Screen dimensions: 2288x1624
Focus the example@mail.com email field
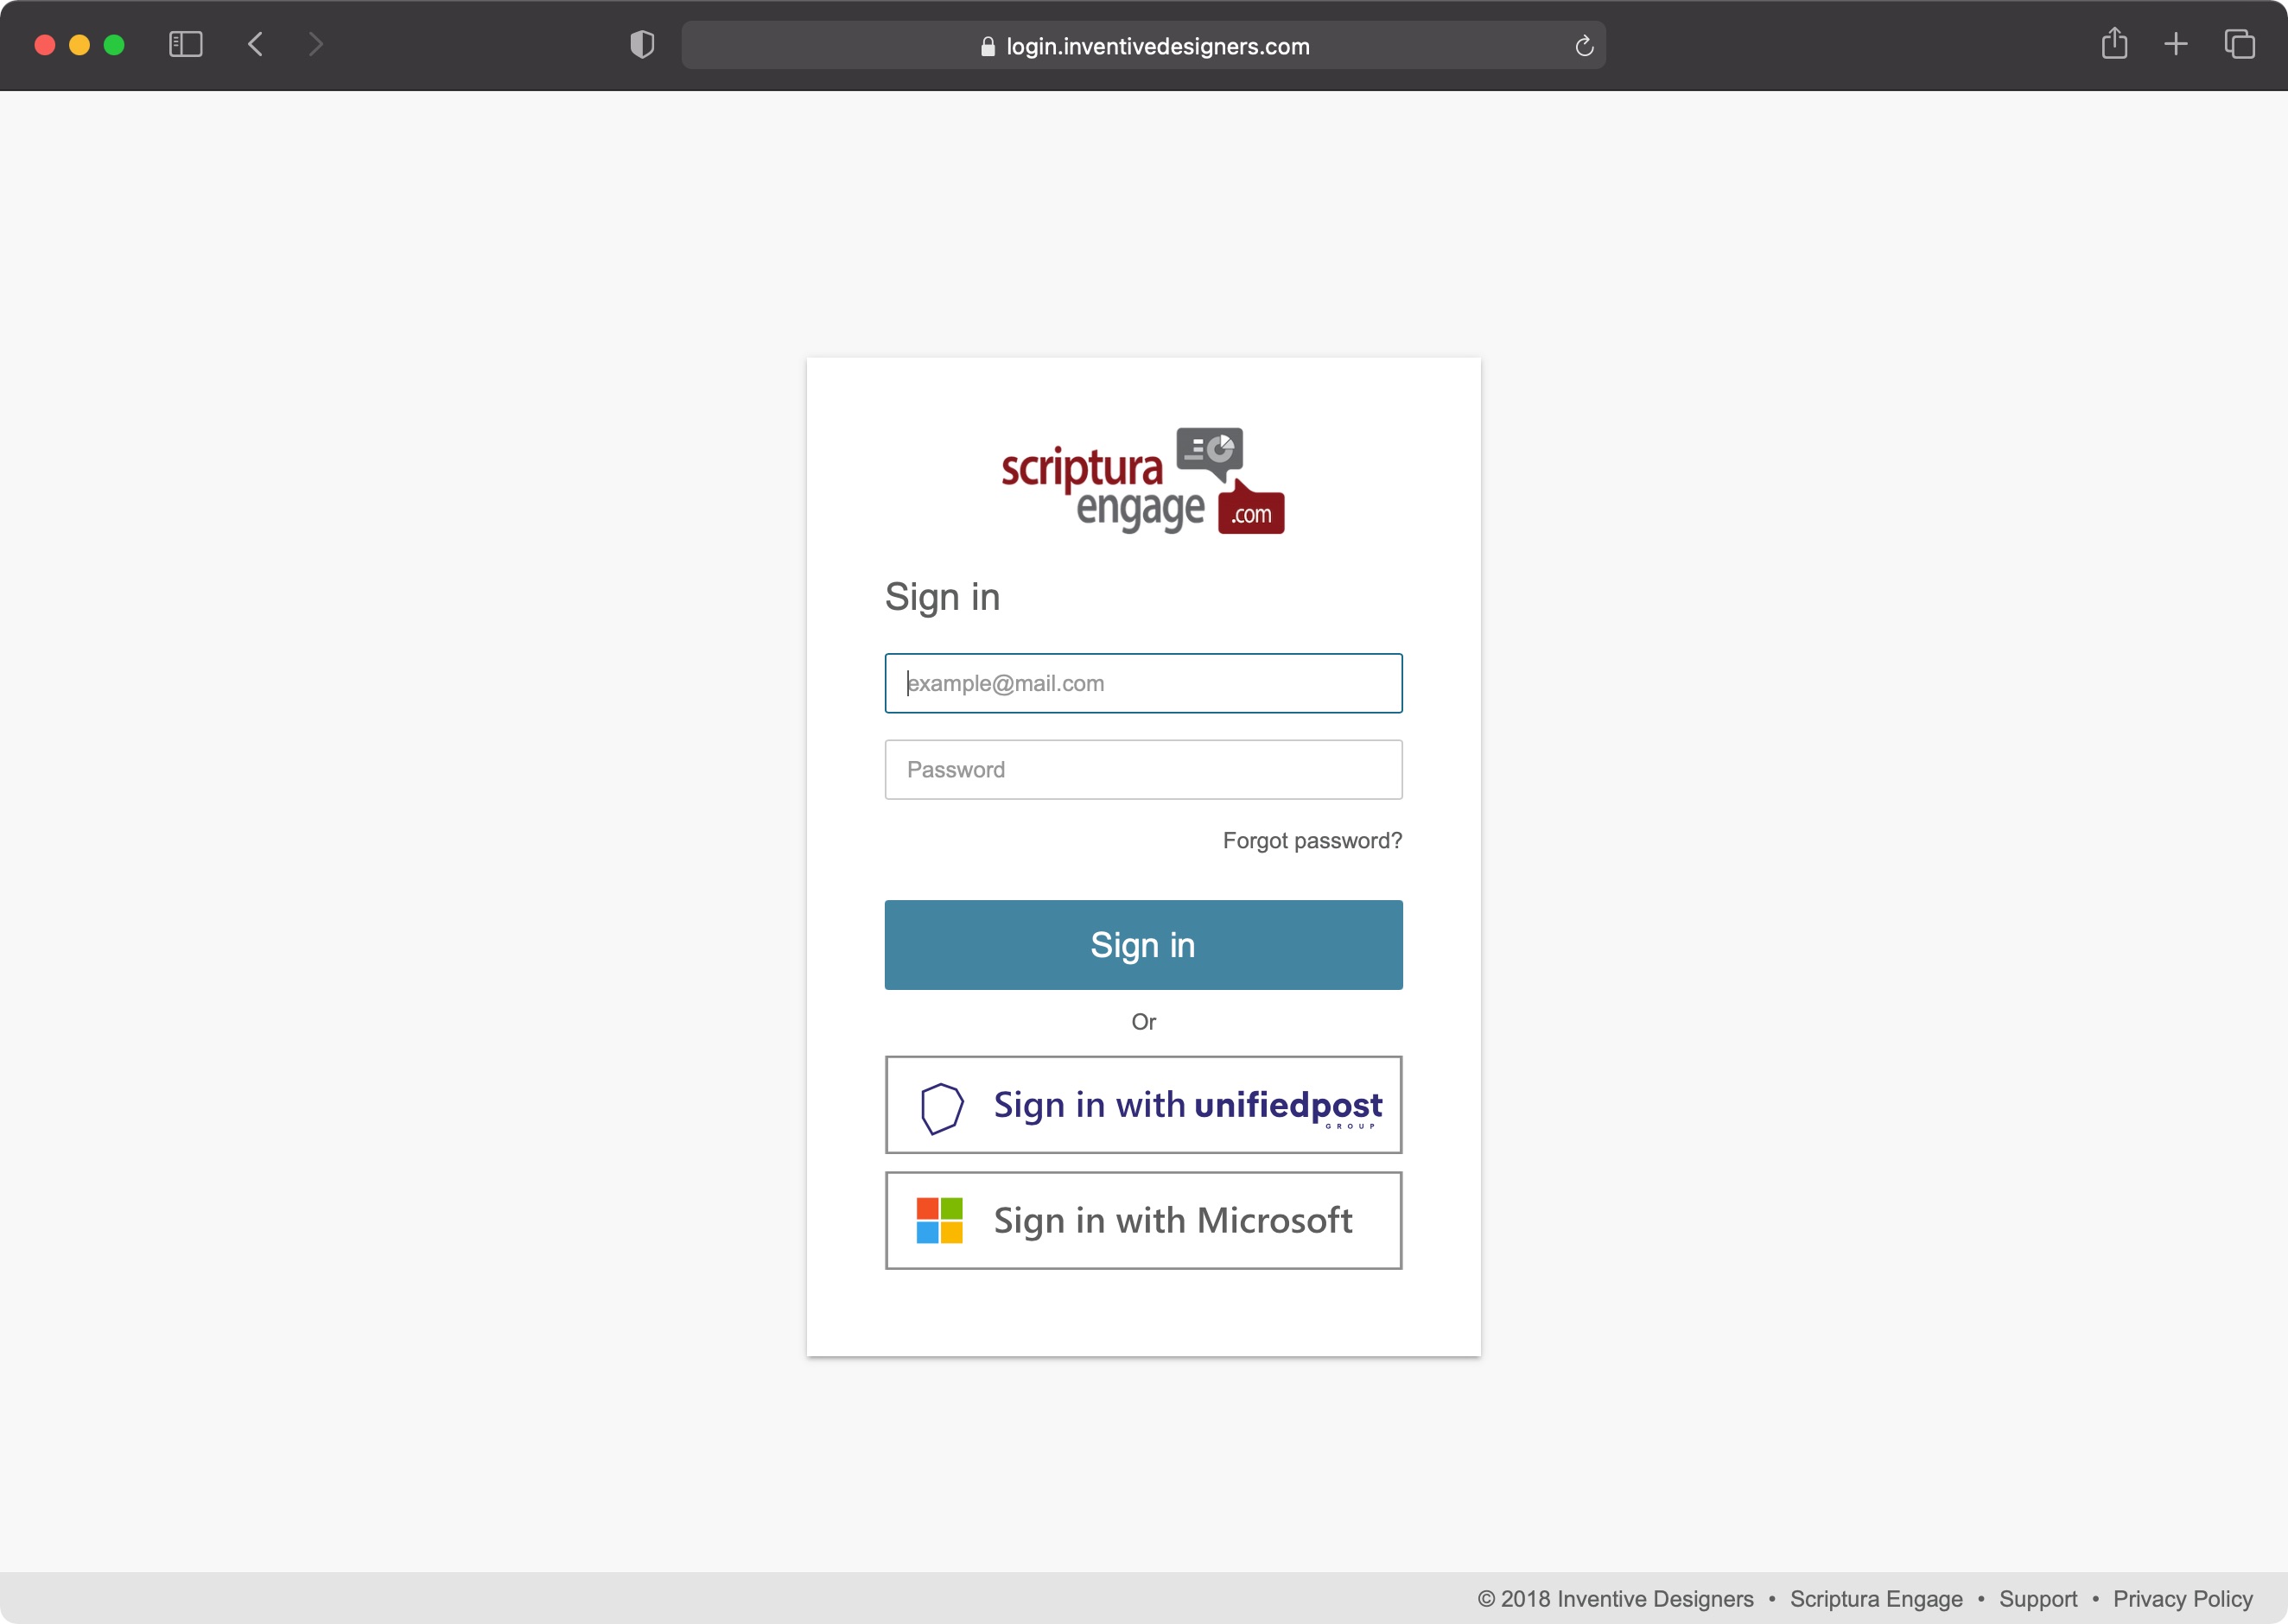[1143, 683]
